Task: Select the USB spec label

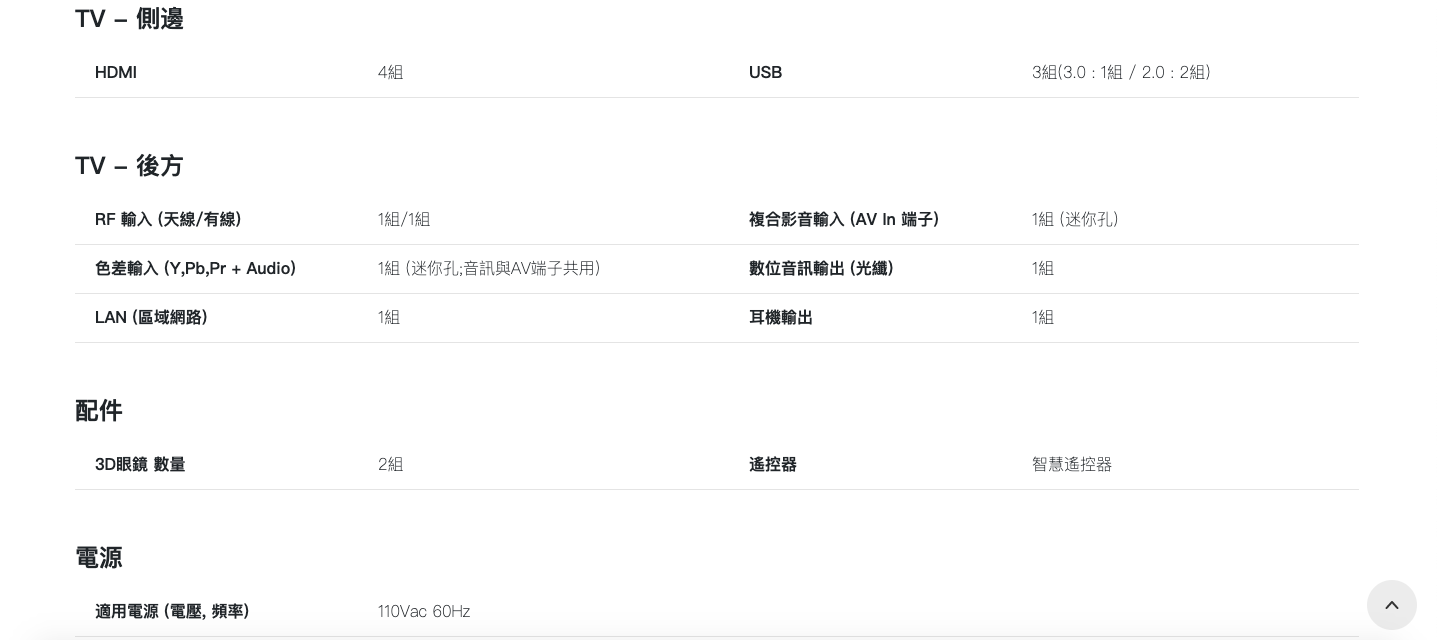Action: click(x=765, y=73)
